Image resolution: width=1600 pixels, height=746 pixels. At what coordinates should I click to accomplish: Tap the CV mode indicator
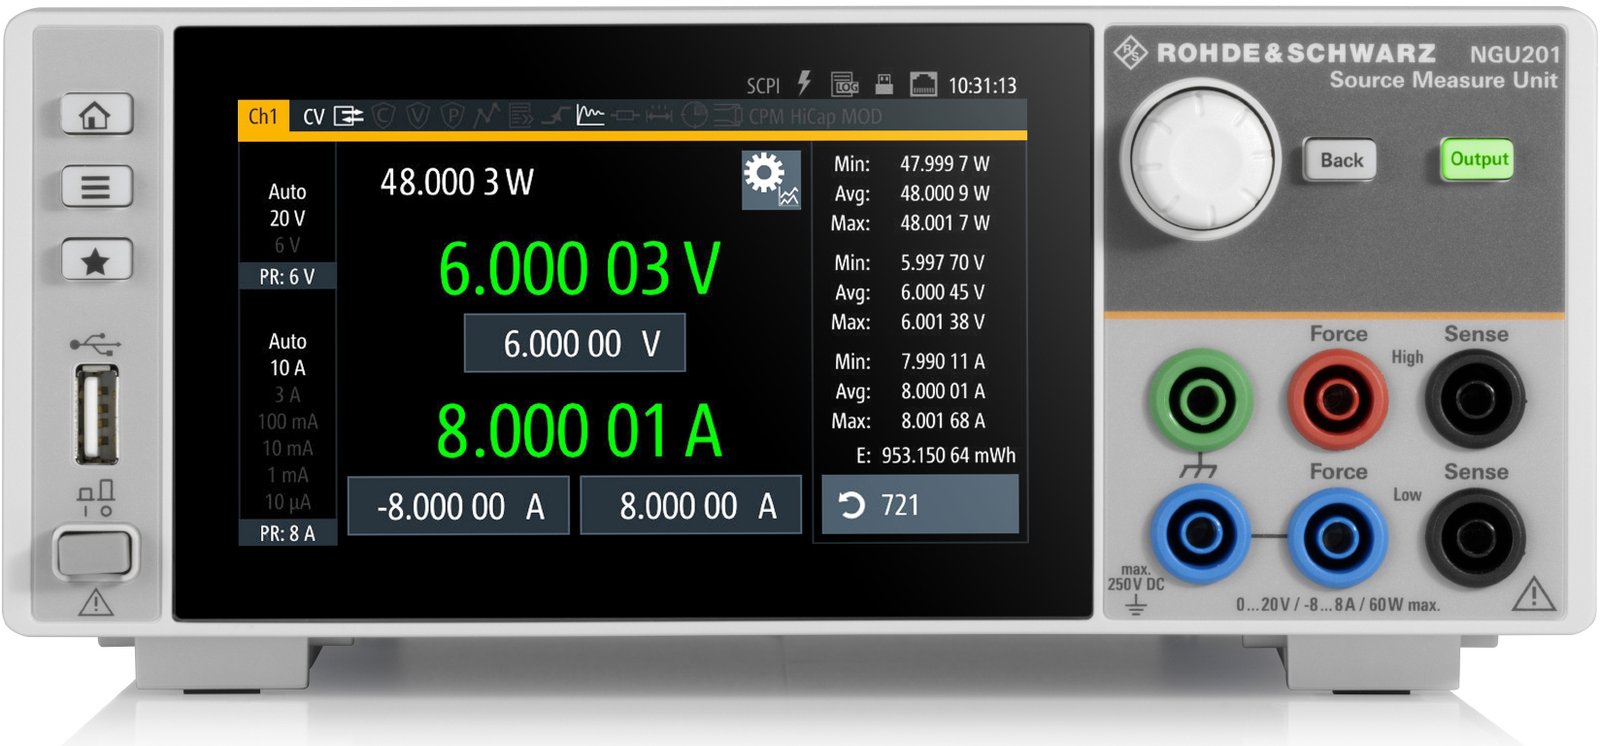(314, 117)
